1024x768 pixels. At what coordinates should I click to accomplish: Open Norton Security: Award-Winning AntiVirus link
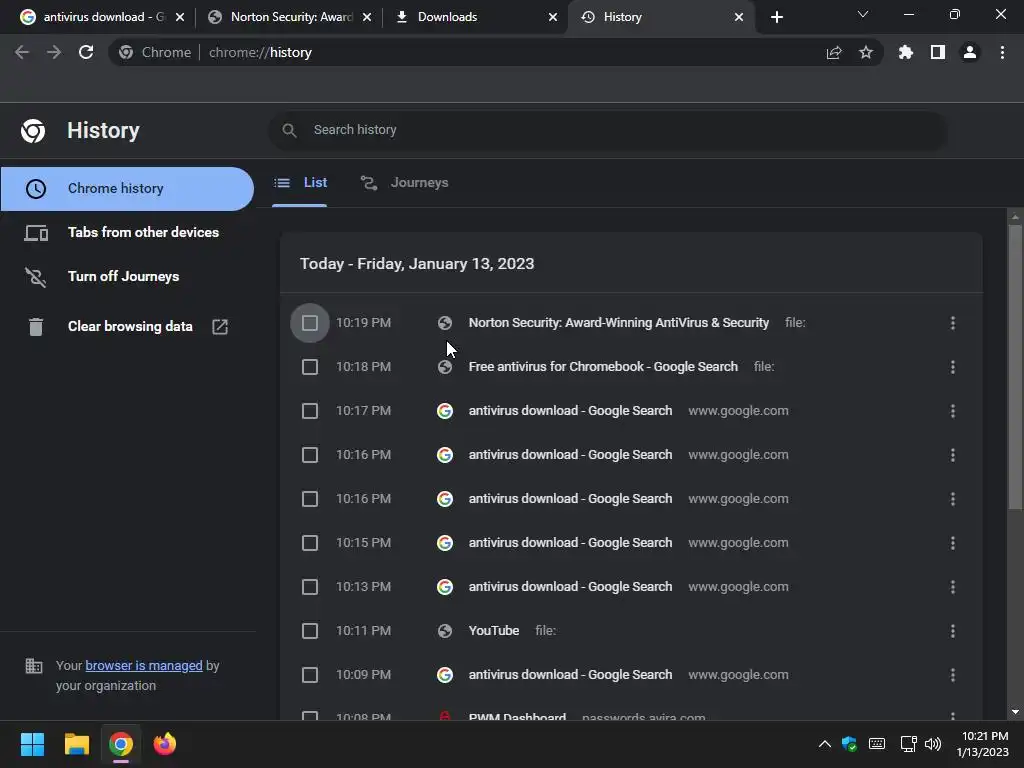click(x=618, y=323)
